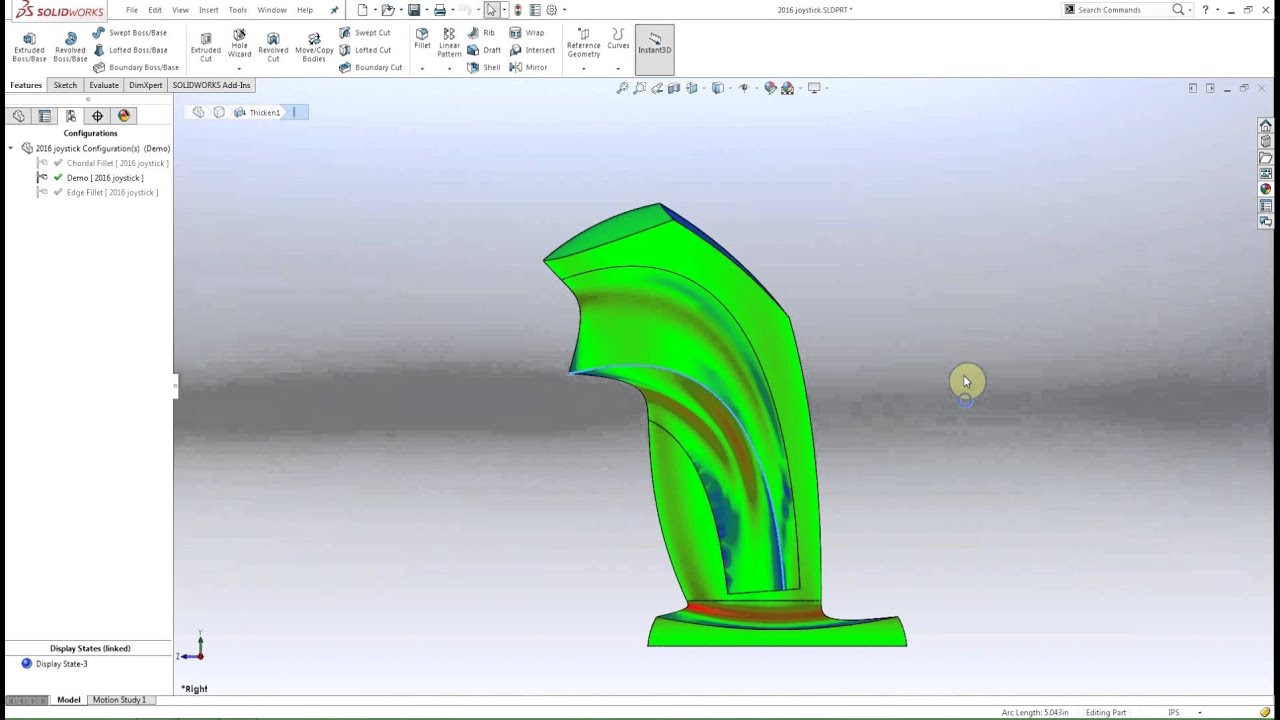Choose the Boundary Cut tool
This screenshot has height=720, width=1280.
(371, 67)
